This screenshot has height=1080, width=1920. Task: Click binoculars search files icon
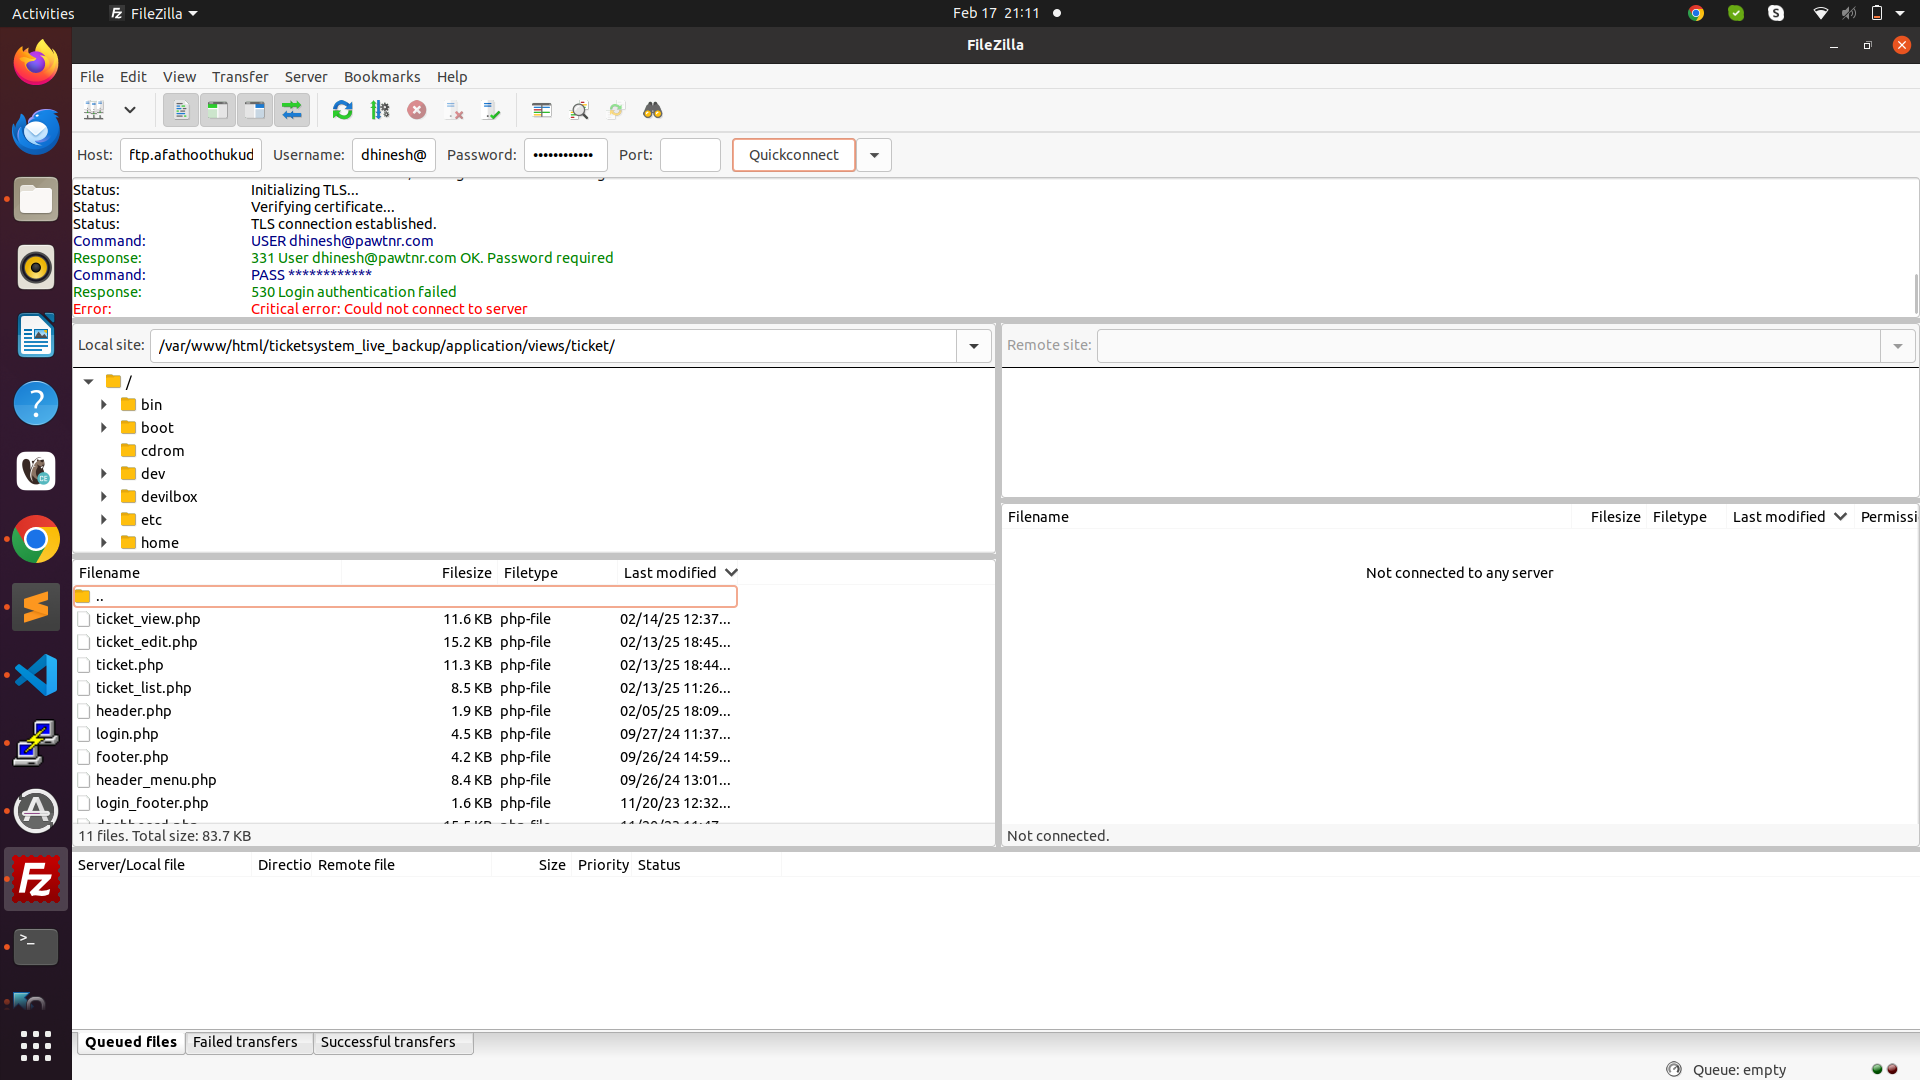[653, 110]
